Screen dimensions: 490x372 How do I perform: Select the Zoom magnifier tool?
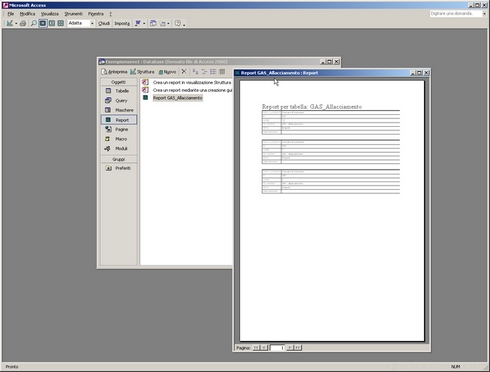click(x=34, y=23)
